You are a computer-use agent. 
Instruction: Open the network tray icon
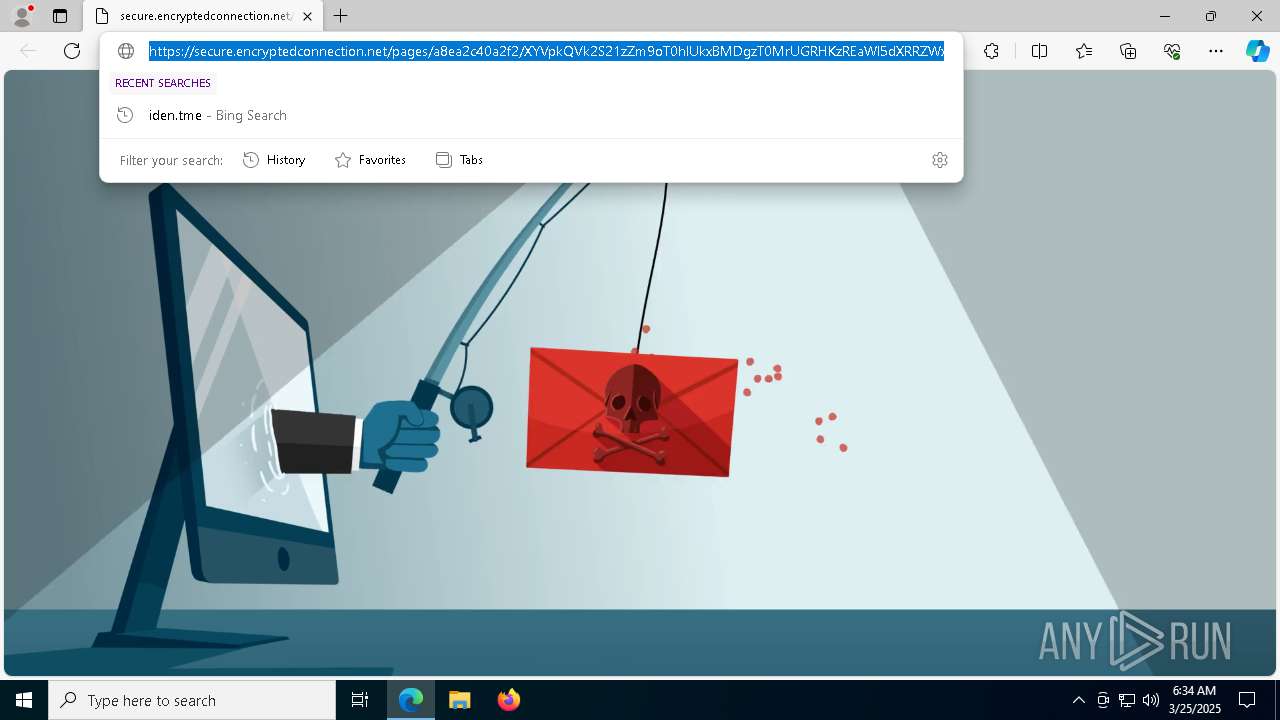coord(1127,700)
